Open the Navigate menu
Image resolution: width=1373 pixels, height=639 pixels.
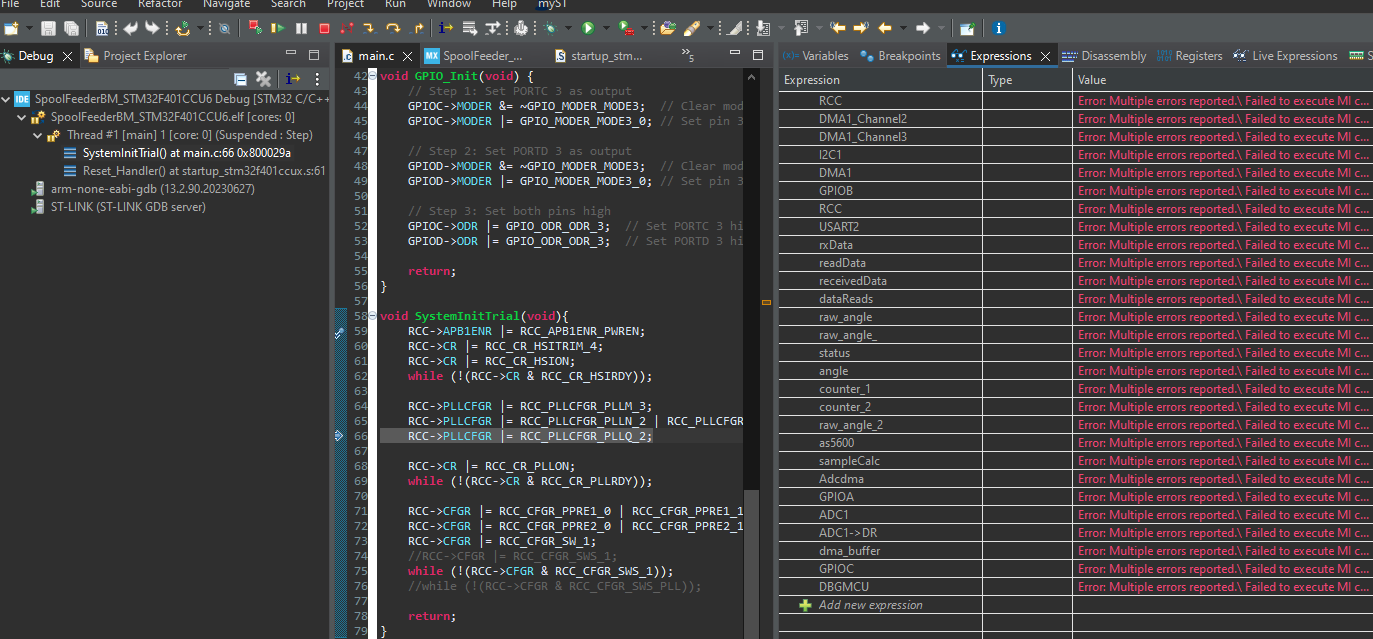click(226, 4)
